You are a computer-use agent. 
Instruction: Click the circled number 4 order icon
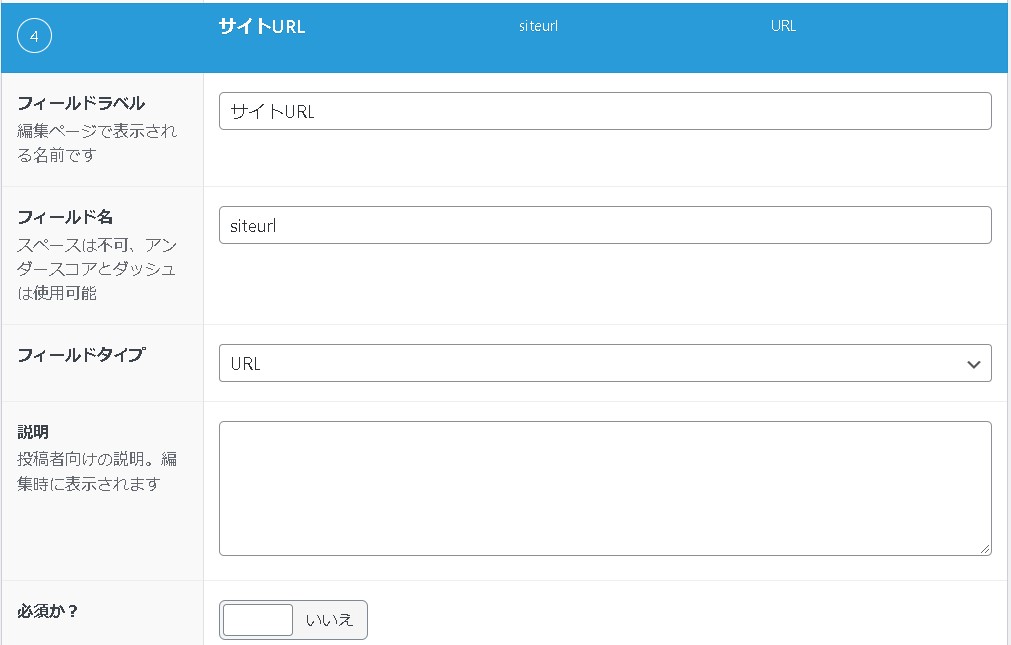tap(34, 37)
